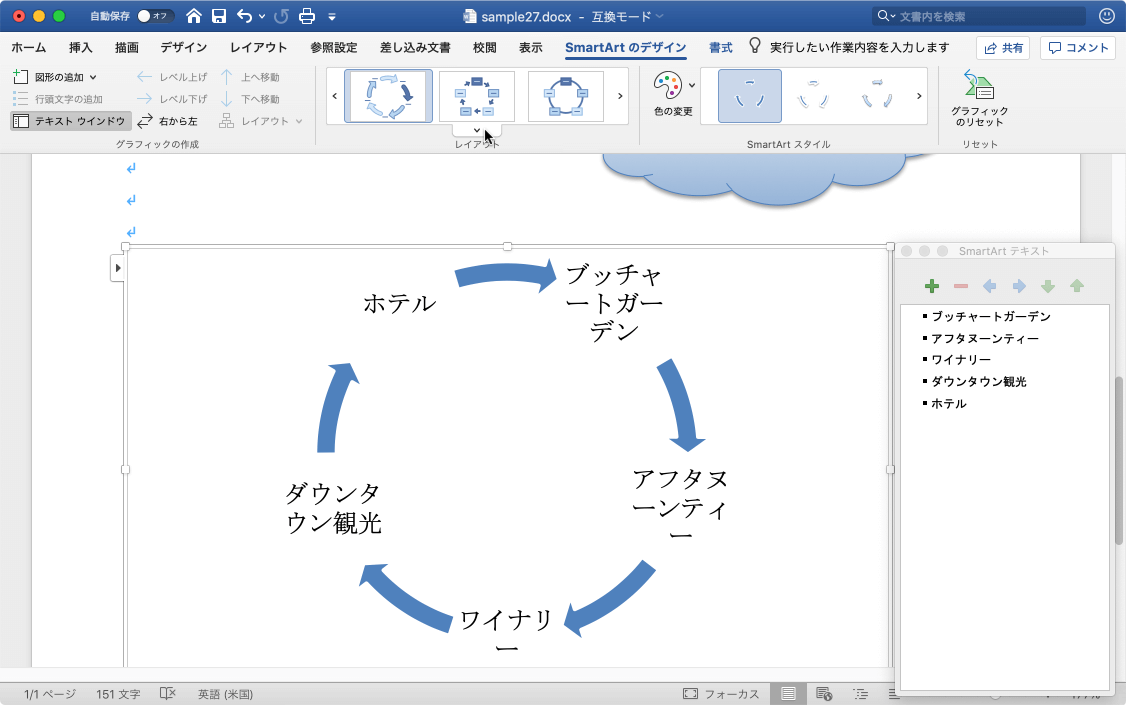1126x705 pixels.
Task: Toggle the テキスト ウインドウ button
Action: click(x=70, y=121)
